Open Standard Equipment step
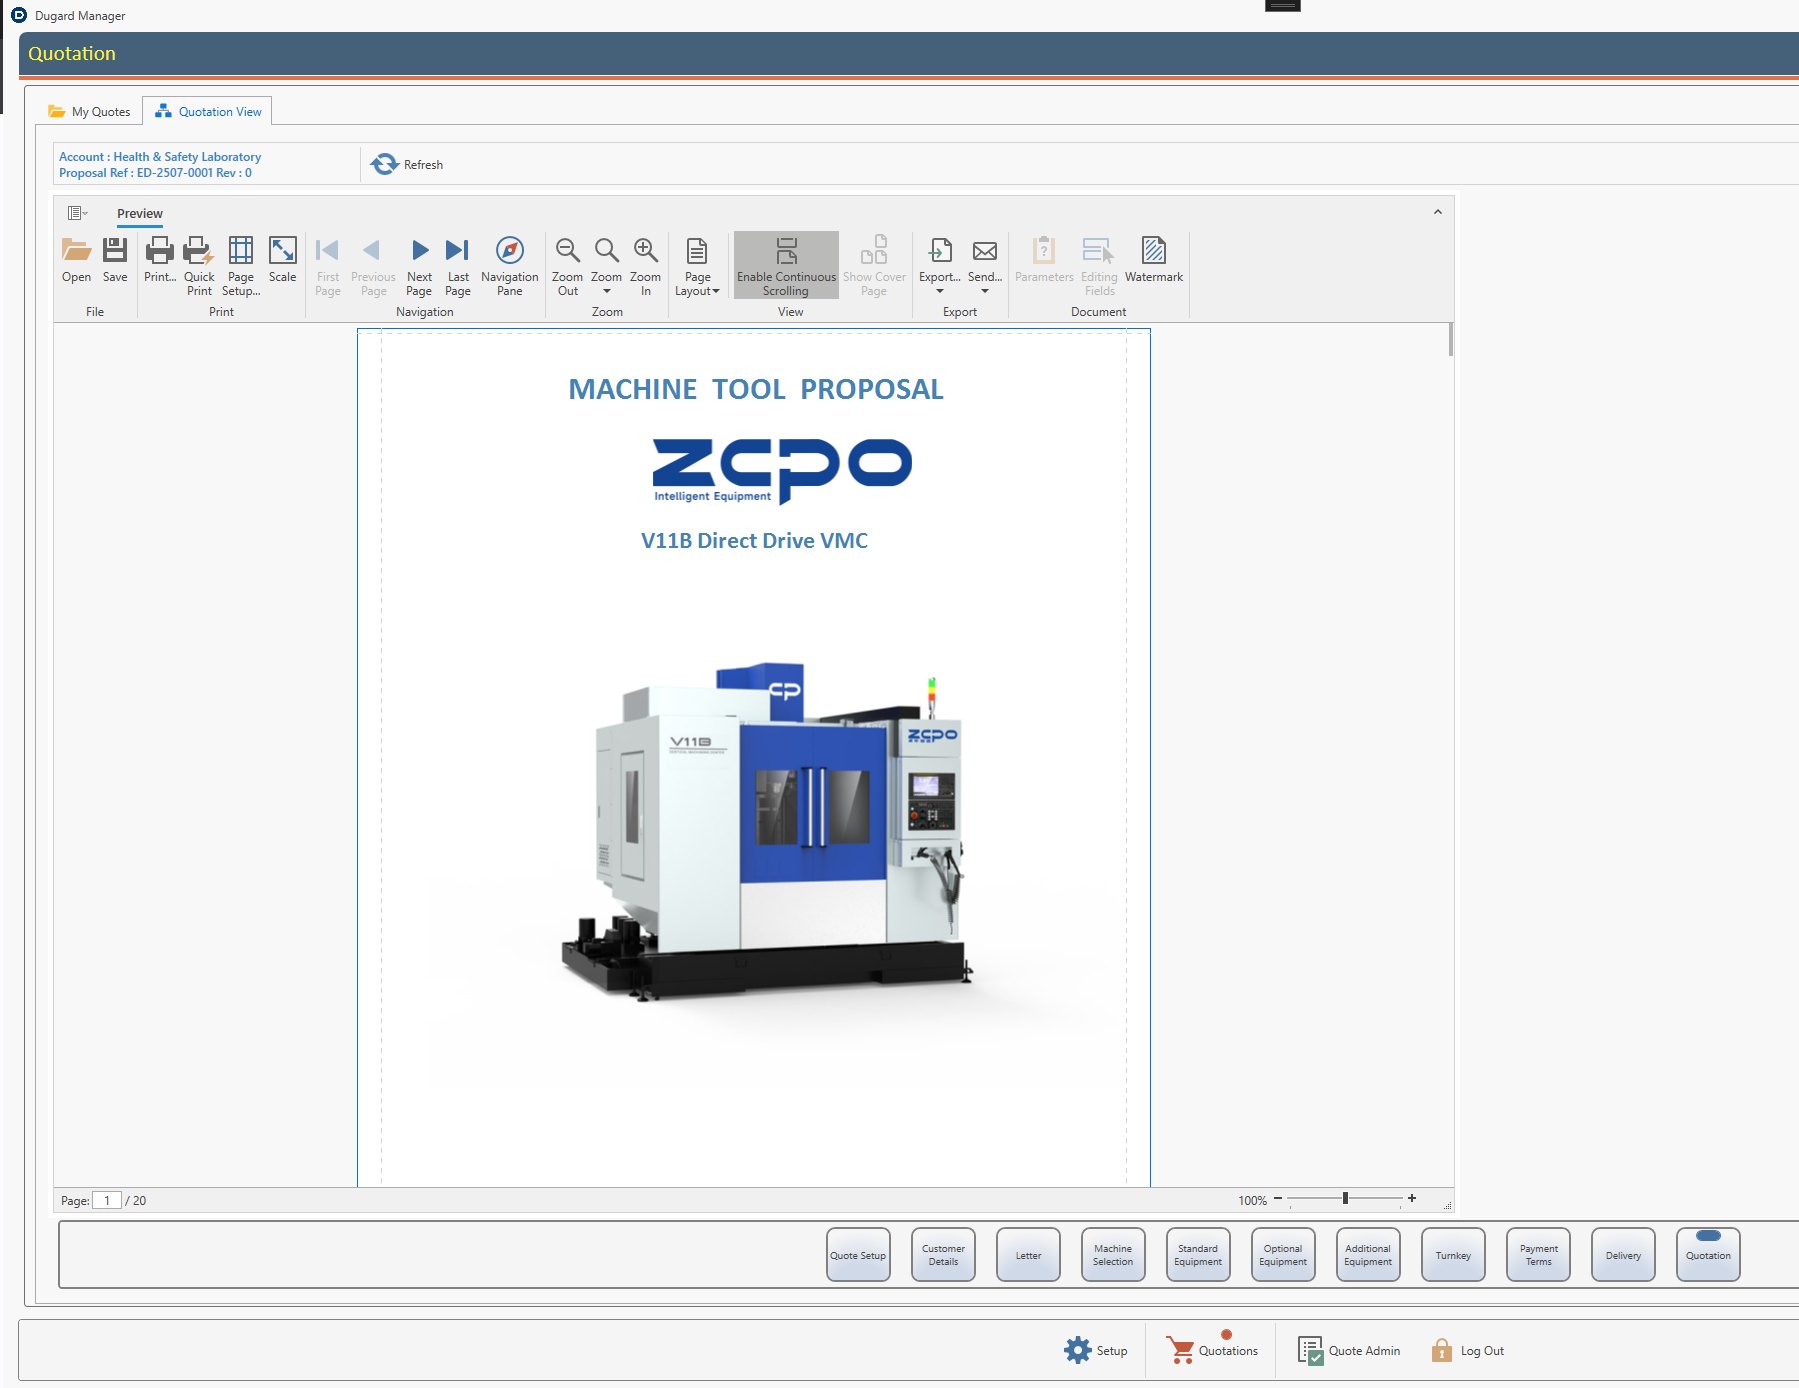Screen dimensions: 1799x1388 coord(1198,1255)
